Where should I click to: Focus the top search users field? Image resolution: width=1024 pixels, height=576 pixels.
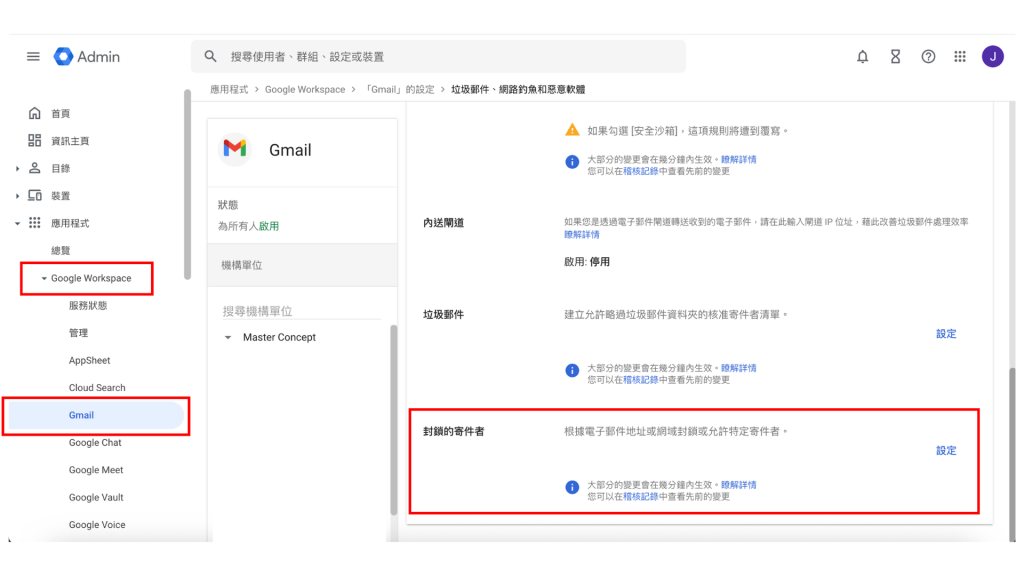(x=438, y=57)
